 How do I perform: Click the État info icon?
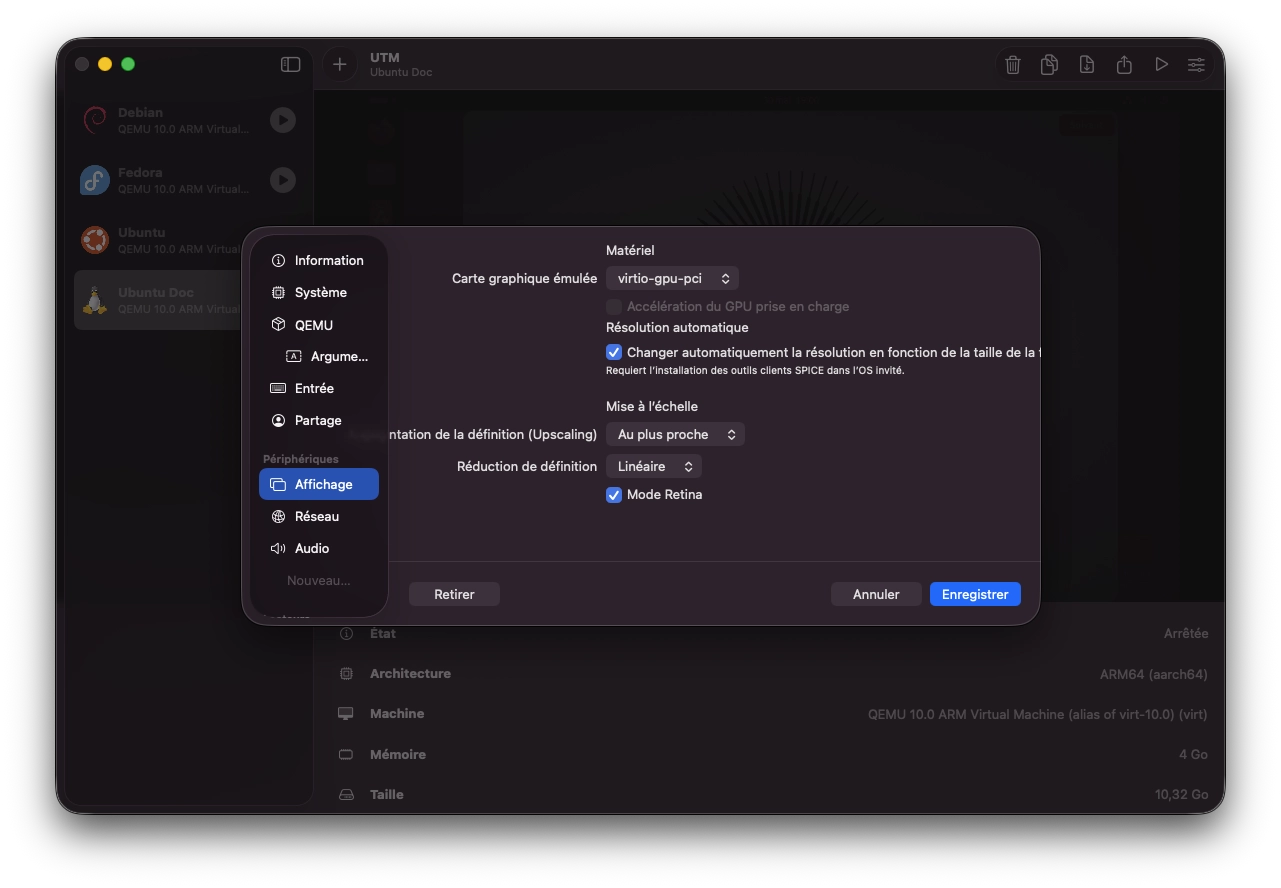coord(346,634)
